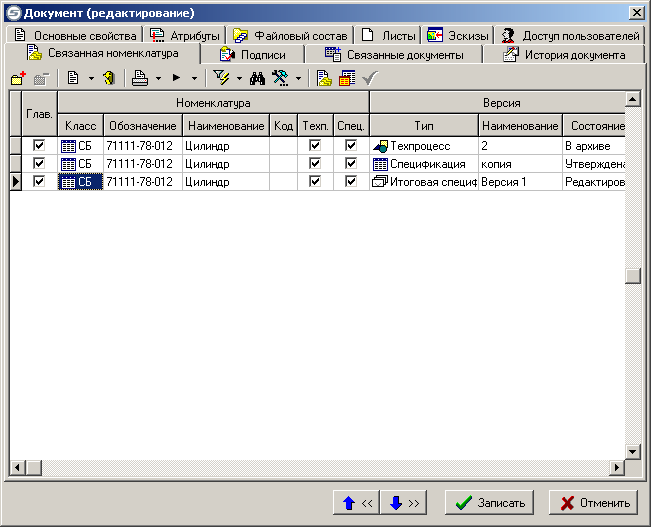Click the horizontal scrollbar right arrow
This screenshot has height=527, width=651.
pos(616,468)
